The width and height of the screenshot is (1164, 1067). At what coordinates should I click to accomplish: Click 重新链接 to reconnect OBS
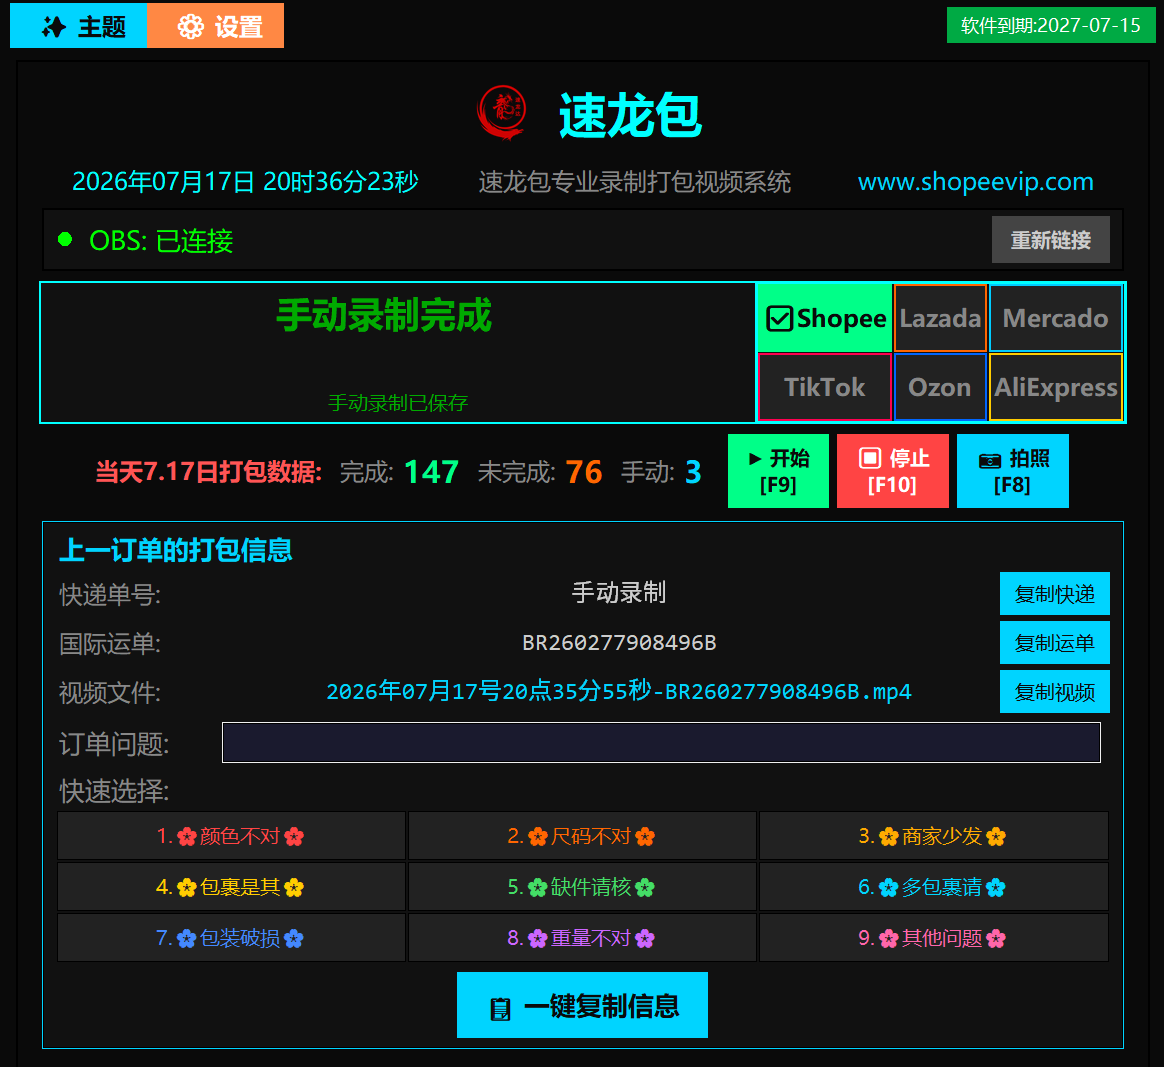tap(1050, 240)
